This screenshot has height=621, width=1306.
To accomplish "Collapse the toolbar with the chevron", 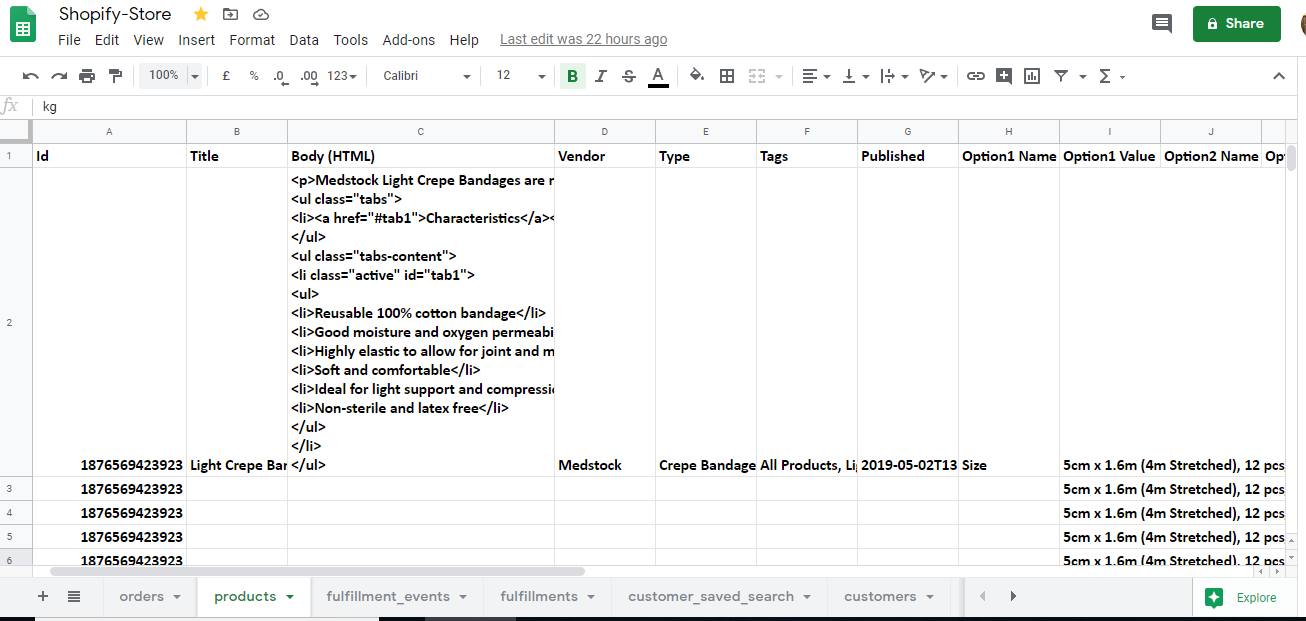I will (x=1279, y=76).
